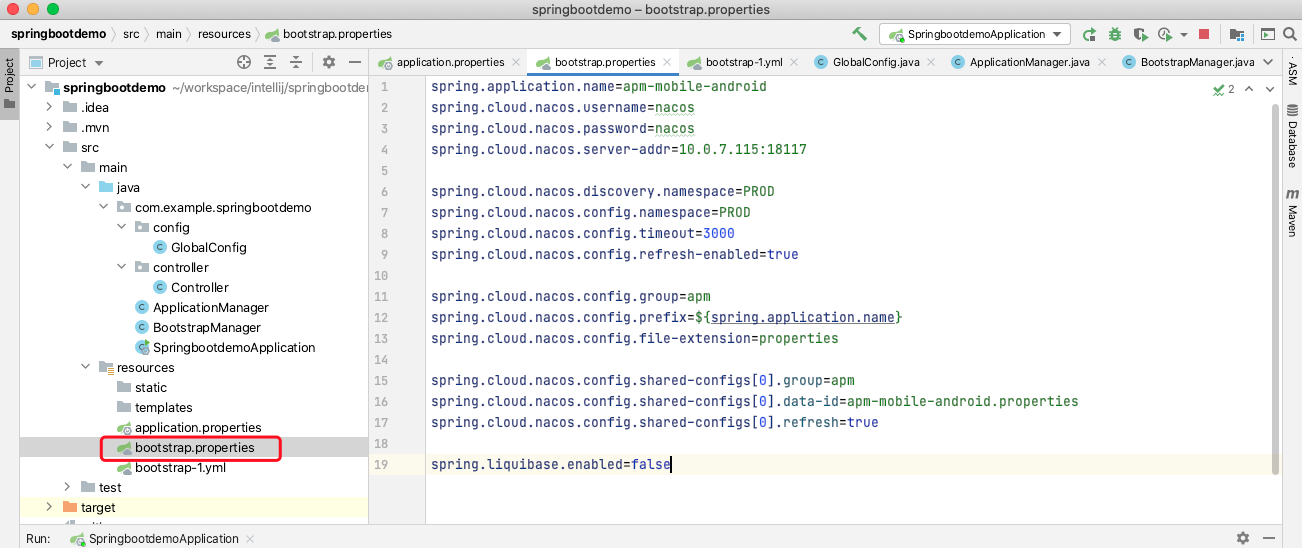Image resolution: width=1302 pixels, height=548 pixels.
Task: Open the Database tool window
Action: tap(1292, 136)
